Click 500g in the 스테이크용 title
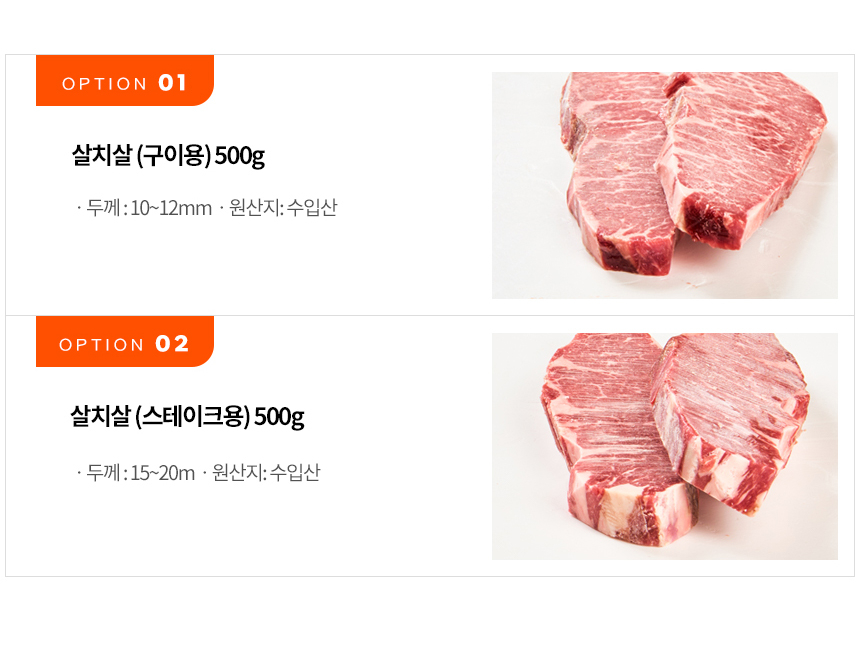 click(x=278, y=416)
